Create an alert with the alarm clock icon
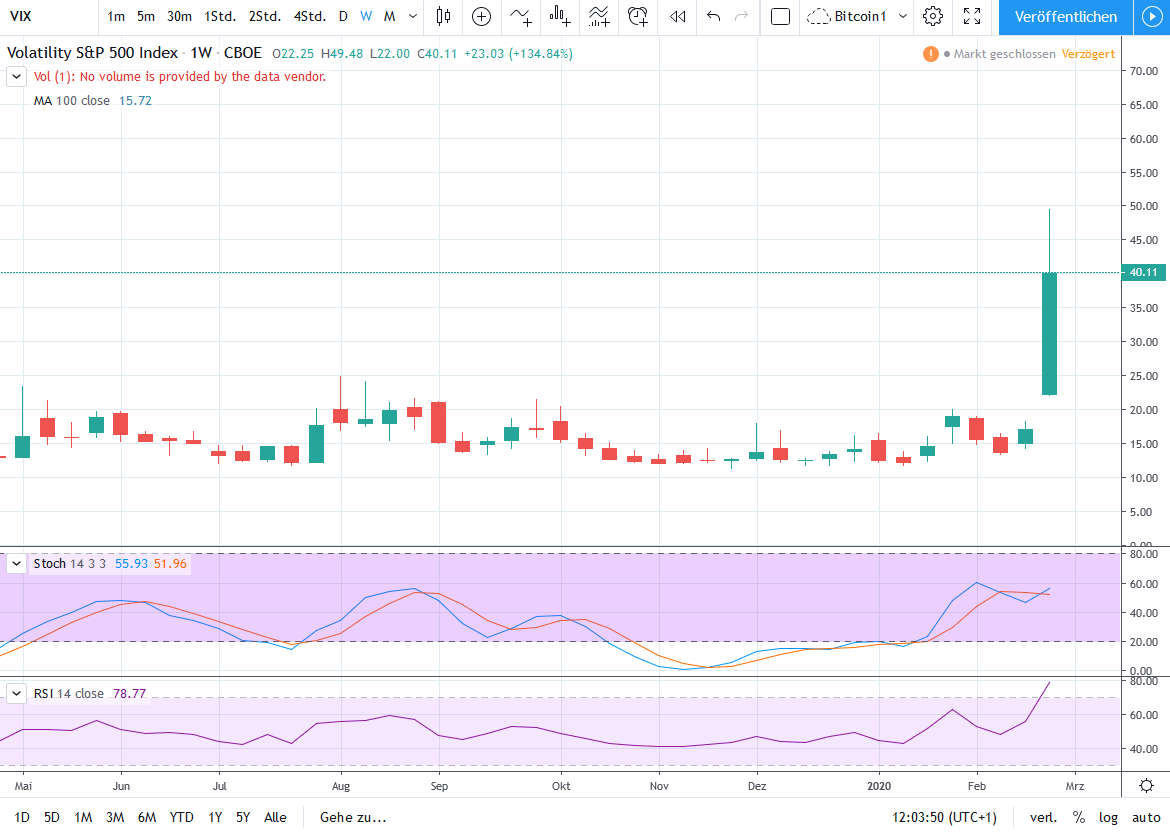Screen dimensions: 1170x834 (637, 17)
